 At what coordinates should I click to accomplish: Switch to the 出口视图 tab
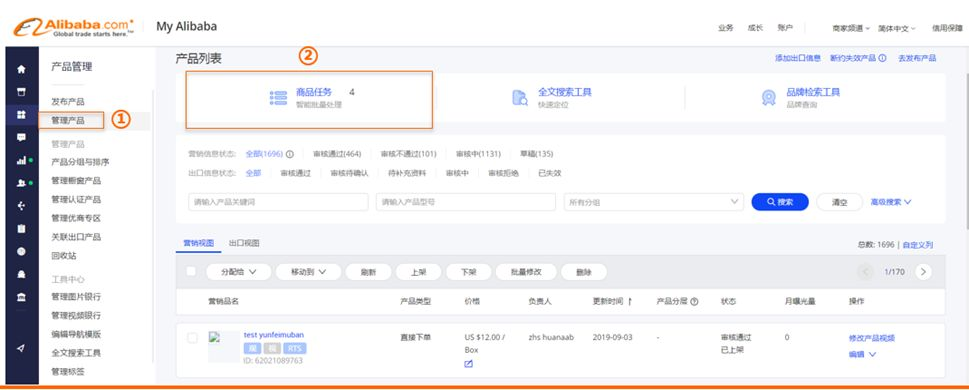pyautogui.click(x=244, y=244)
